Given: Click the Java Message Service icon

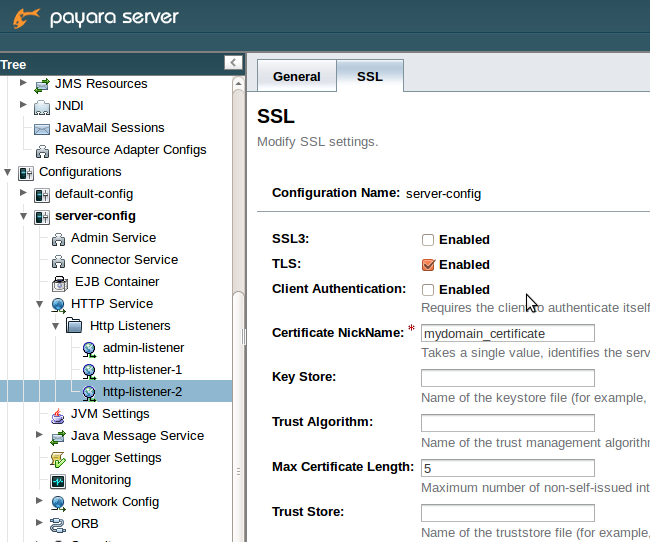Looking at the screenshot, I should pyautogui.click(x=58, y=437).
